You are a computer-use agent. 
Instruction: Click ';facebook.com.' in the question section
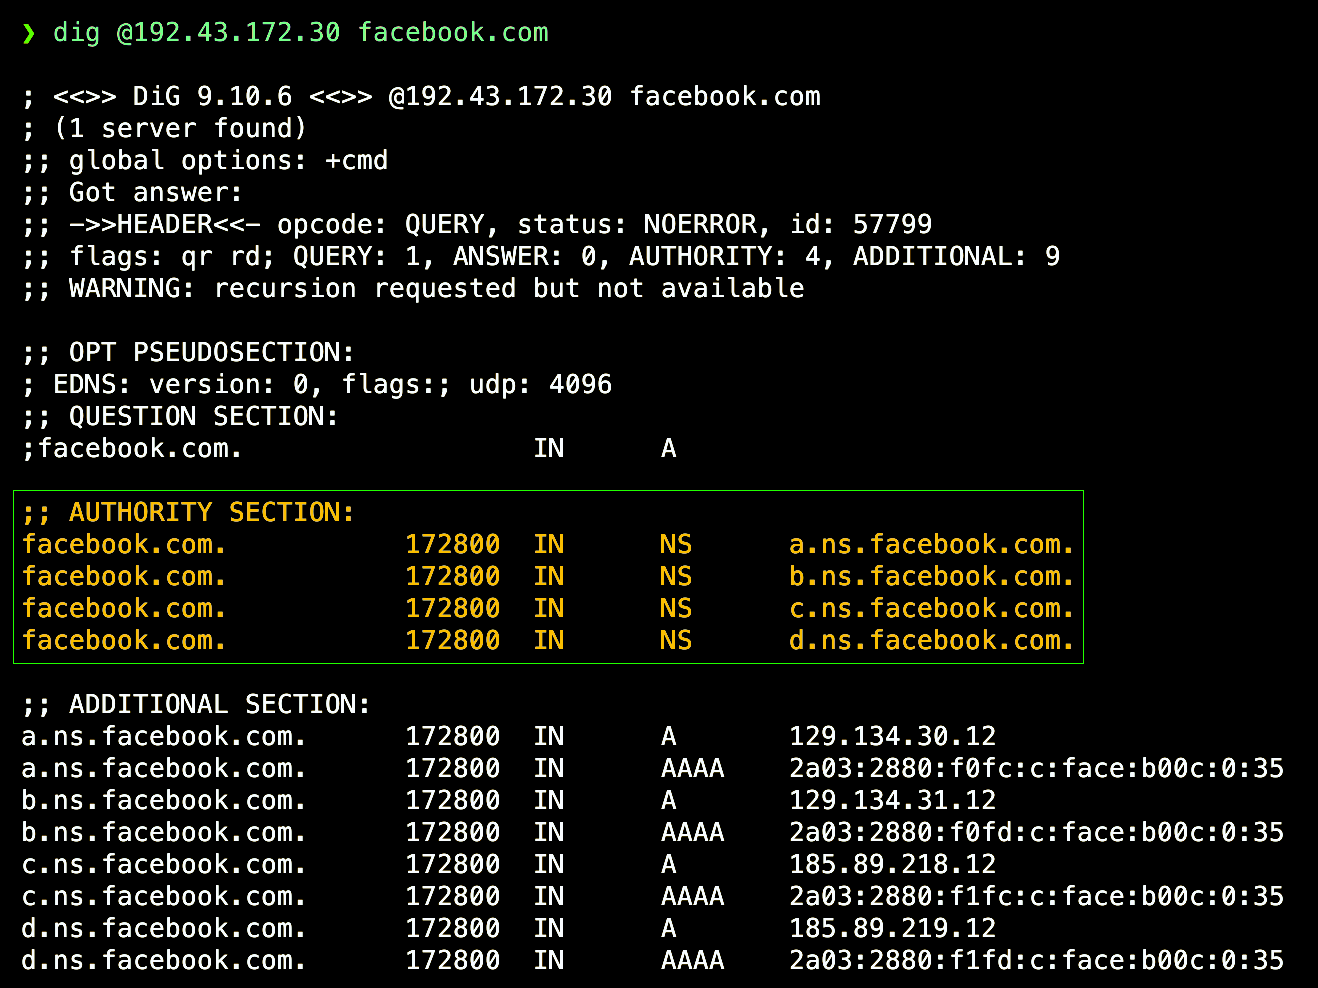pos(132,449)
